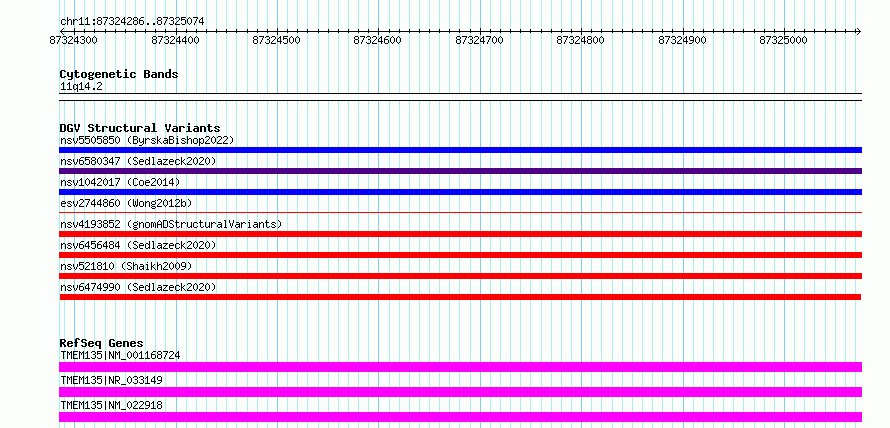Open the nsv6474990 (Sedlazeck2020) variant label
The width and height of the screenshot is (890, 428).
tap(138, 287)
